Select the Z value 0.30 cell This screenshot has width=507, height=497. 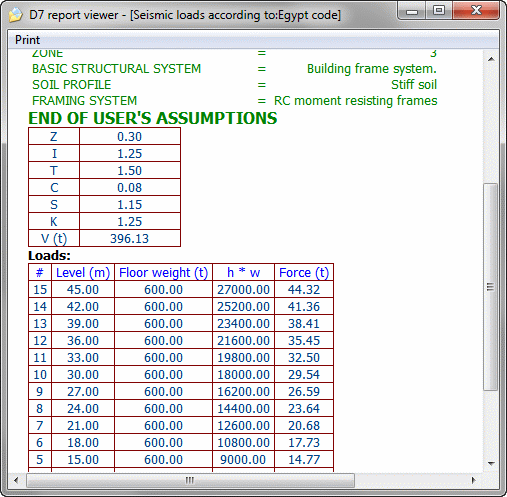[130, 136]
